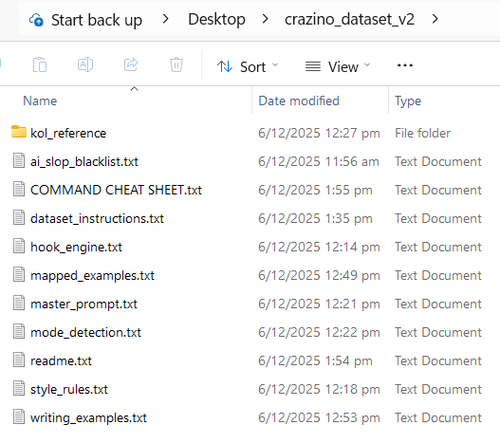
Task: Click date 6/12/2025 1:54 pm
Action: point(315,361)
